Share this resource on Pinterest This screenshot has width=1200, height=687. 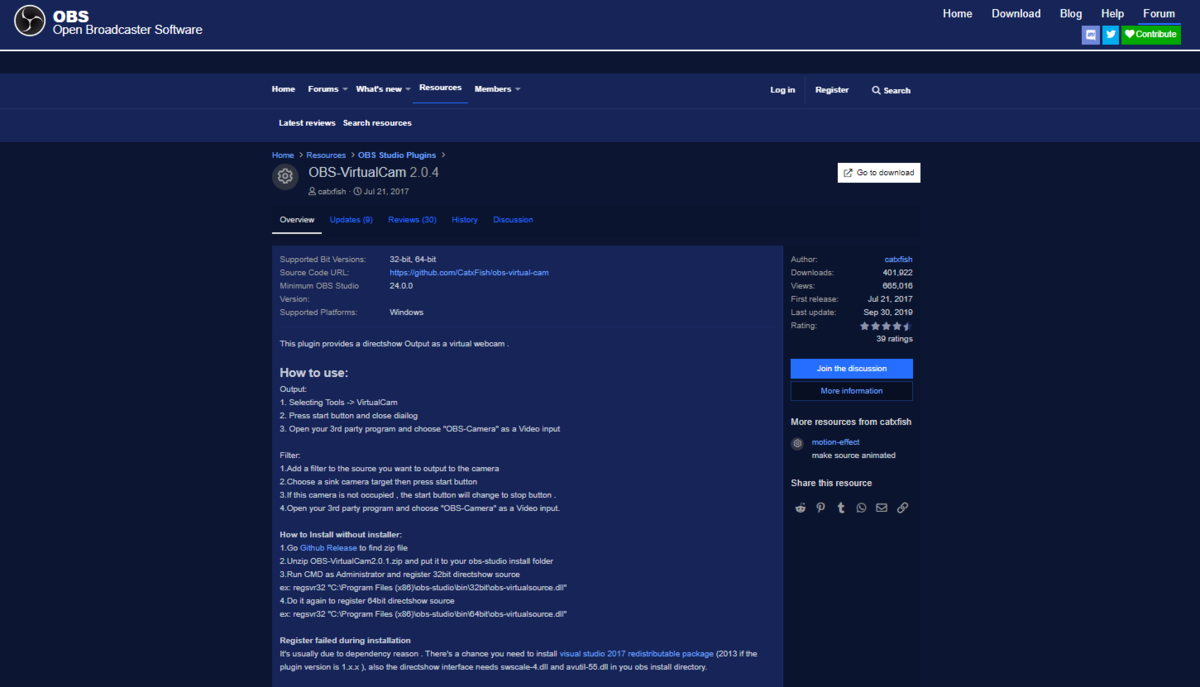(820, 508)
